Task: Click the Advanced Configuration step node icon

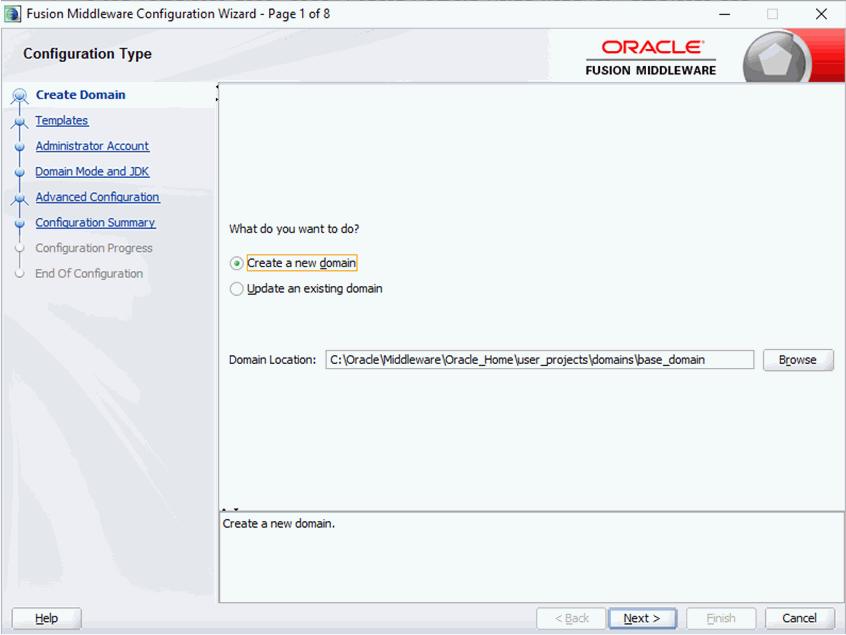Action: [x=19, y=198]
